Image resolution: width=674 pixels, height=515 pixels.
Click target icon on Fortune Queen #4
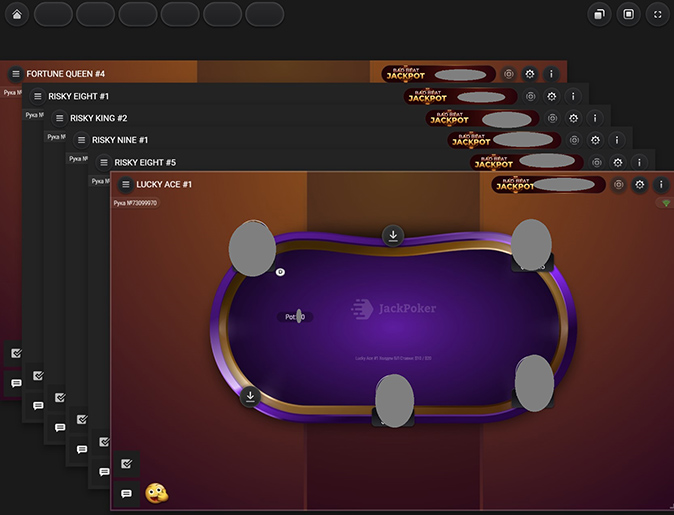pos(509,74)
